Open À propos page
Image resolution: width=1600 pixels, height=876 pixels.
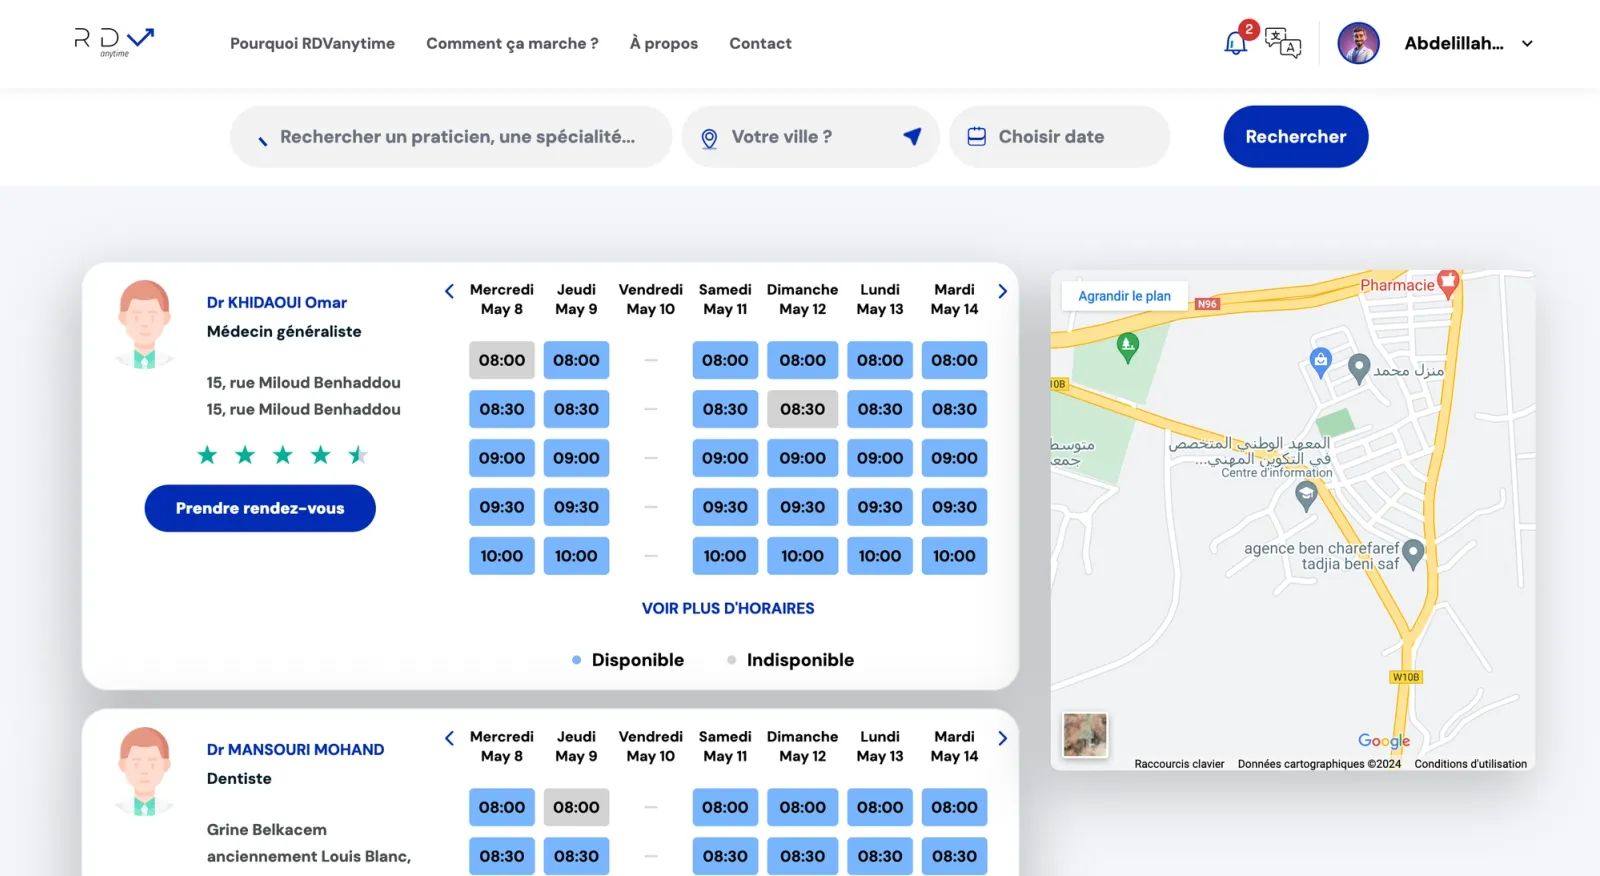point(664,43)
